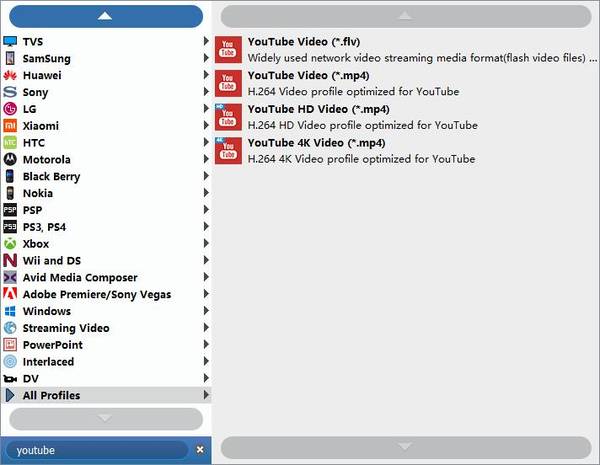Click the youtube search field

tap(98, 450)
